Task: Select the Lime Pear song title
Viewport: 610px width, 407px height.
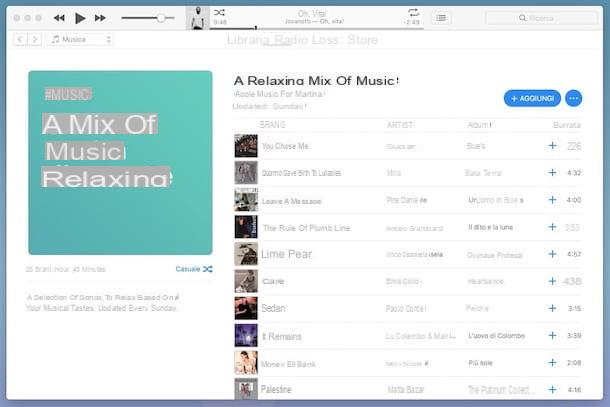Action: 286,254
